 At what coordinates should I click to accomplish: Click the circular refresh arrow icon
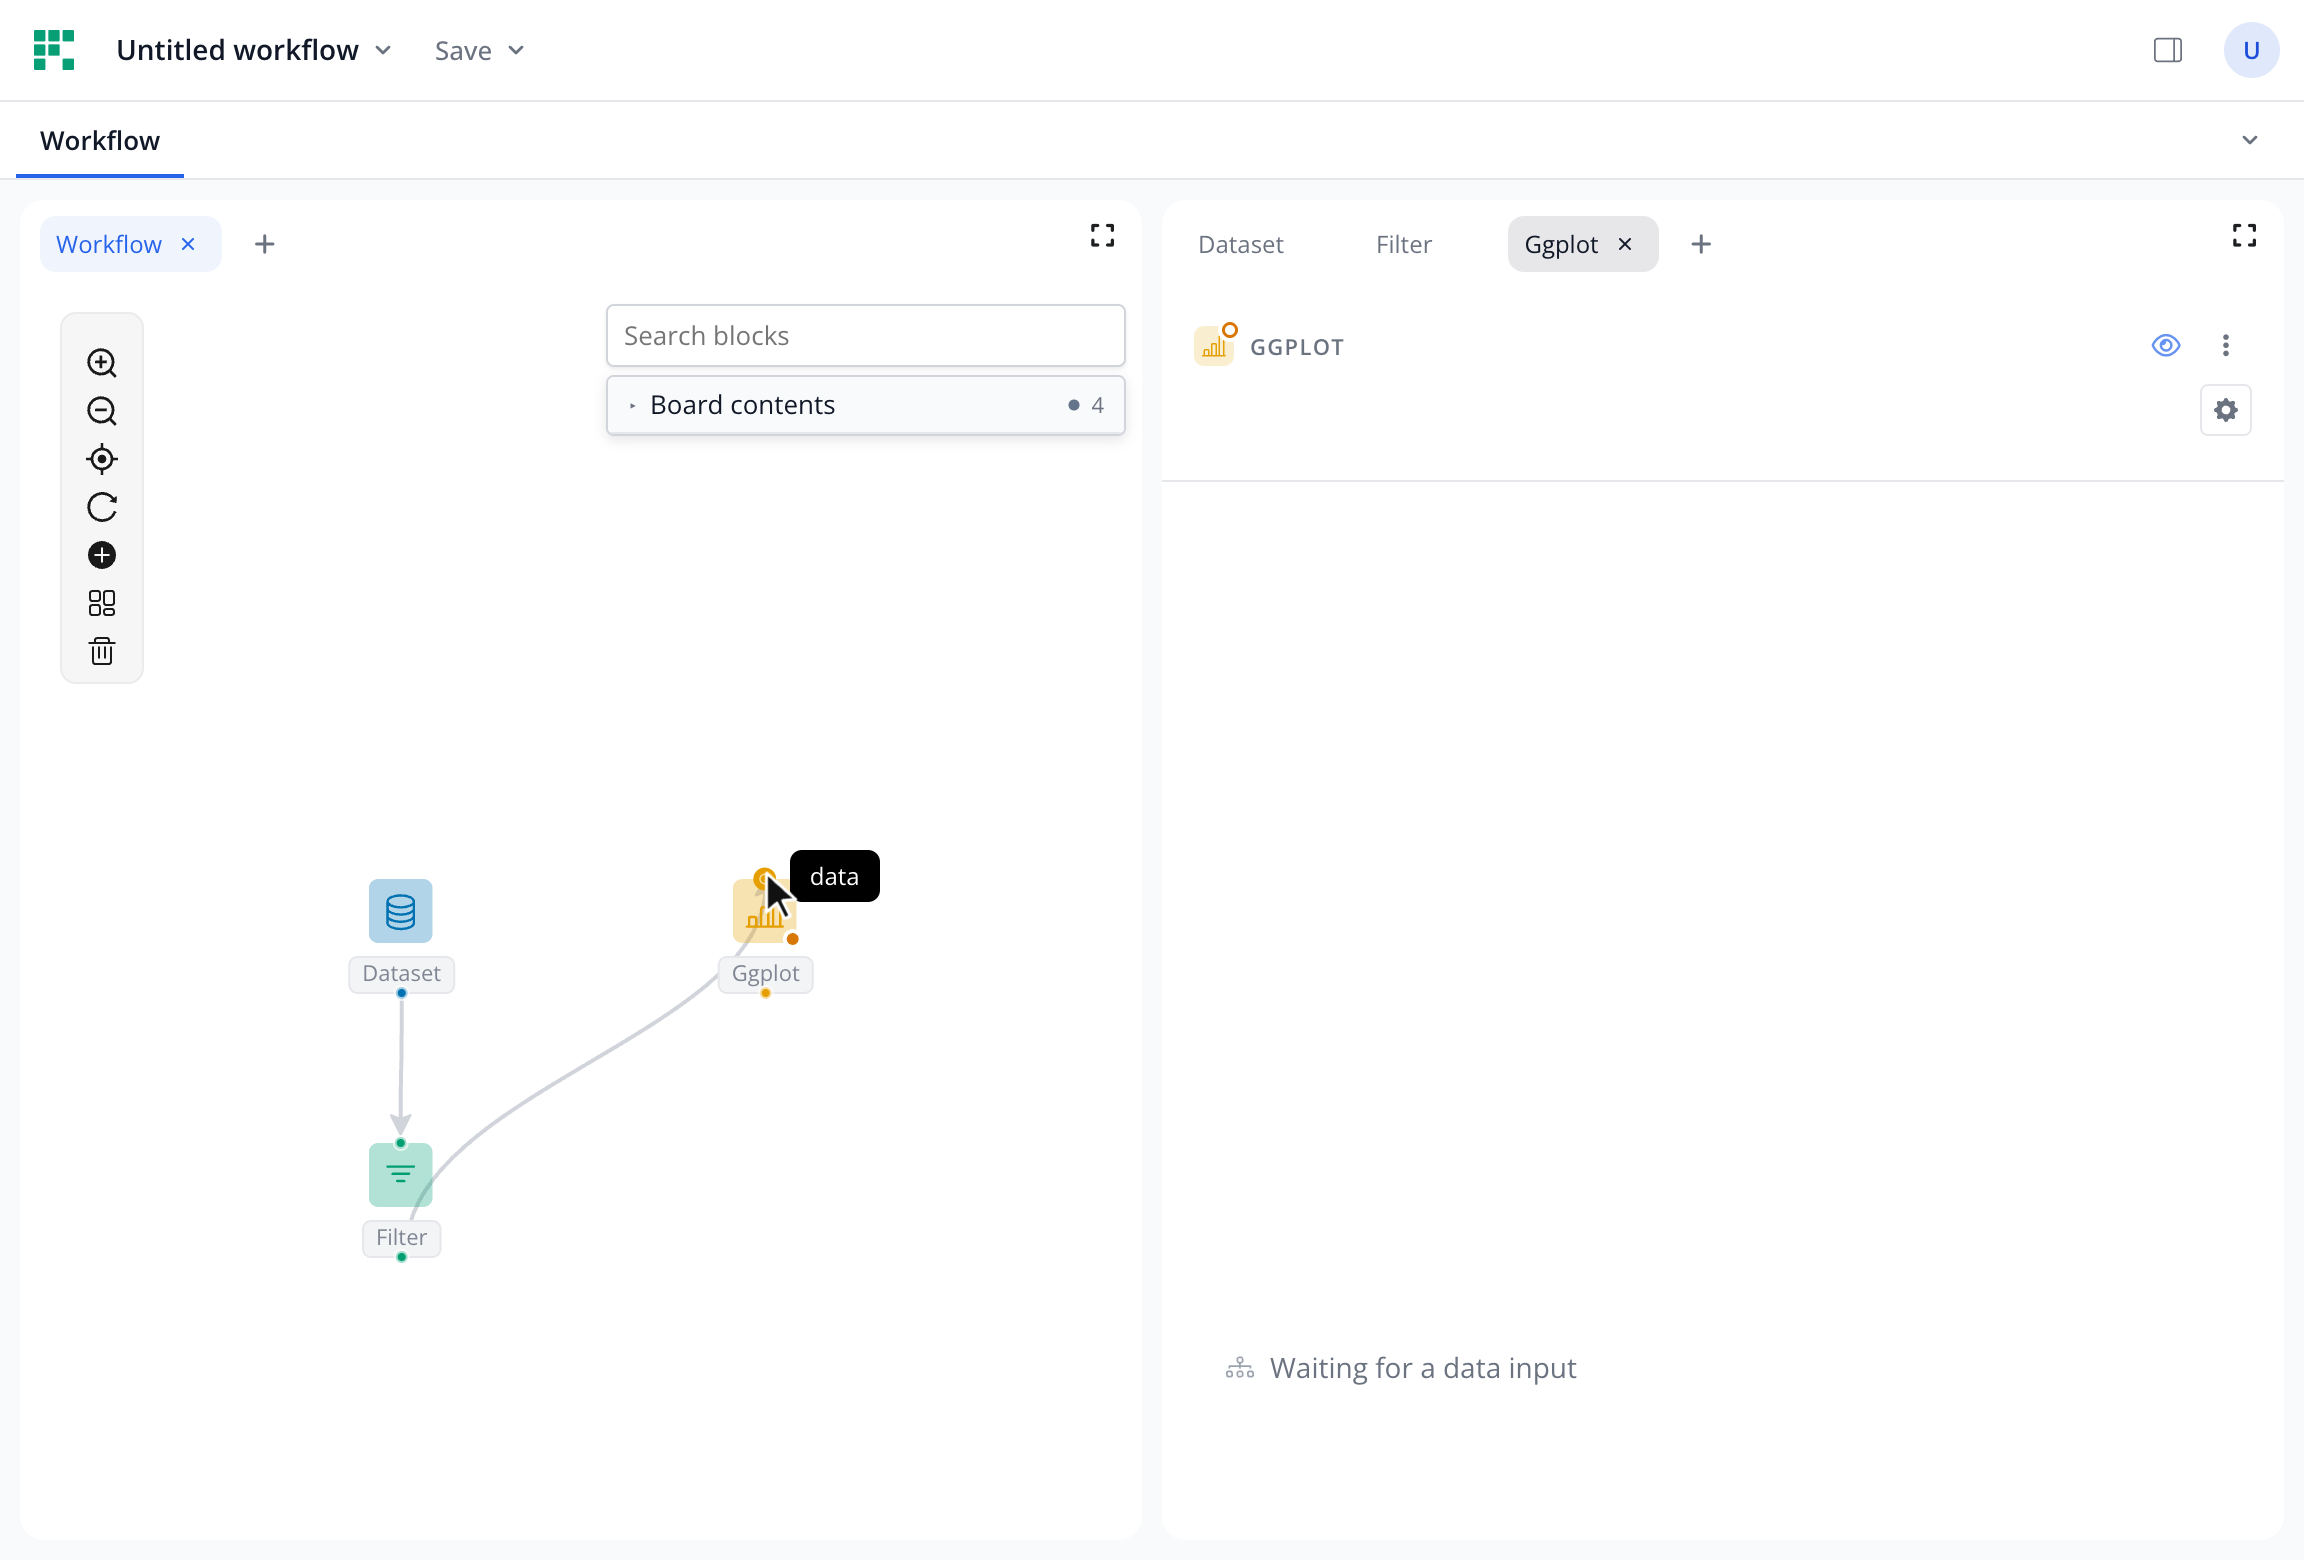(102, 507)
